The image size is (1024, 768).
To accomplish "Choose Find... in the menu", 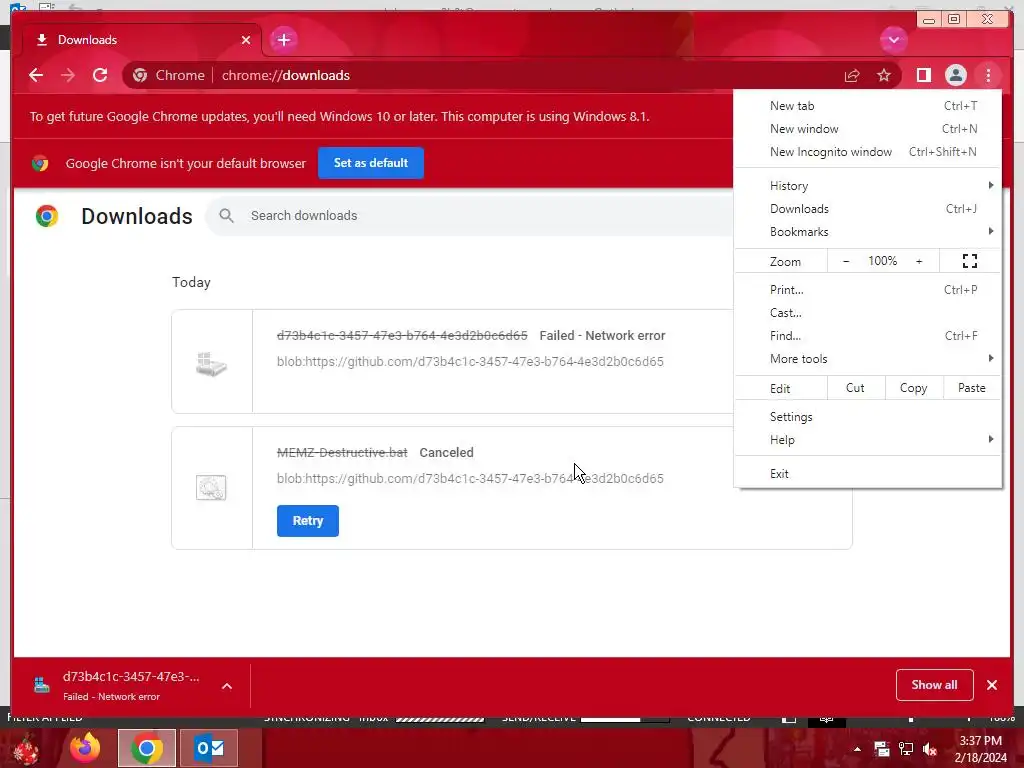I will [868, 336].
